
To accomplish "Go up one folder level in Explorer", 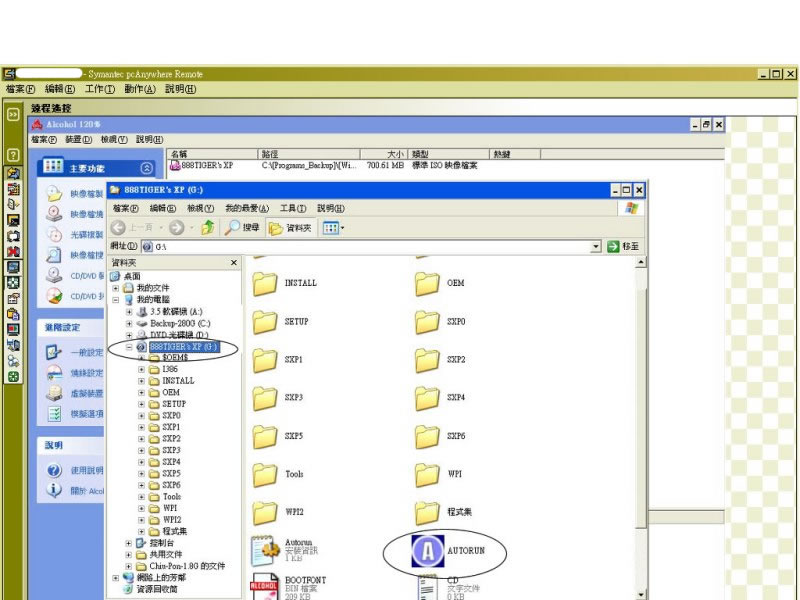I will point(208,228).
